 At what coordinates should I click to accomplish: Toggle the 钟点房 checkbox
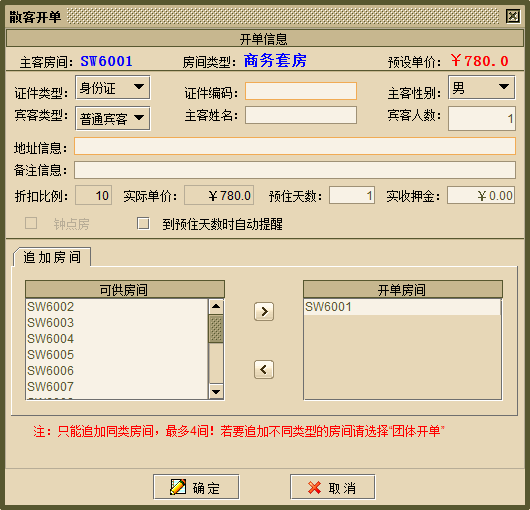click(31, 223)
